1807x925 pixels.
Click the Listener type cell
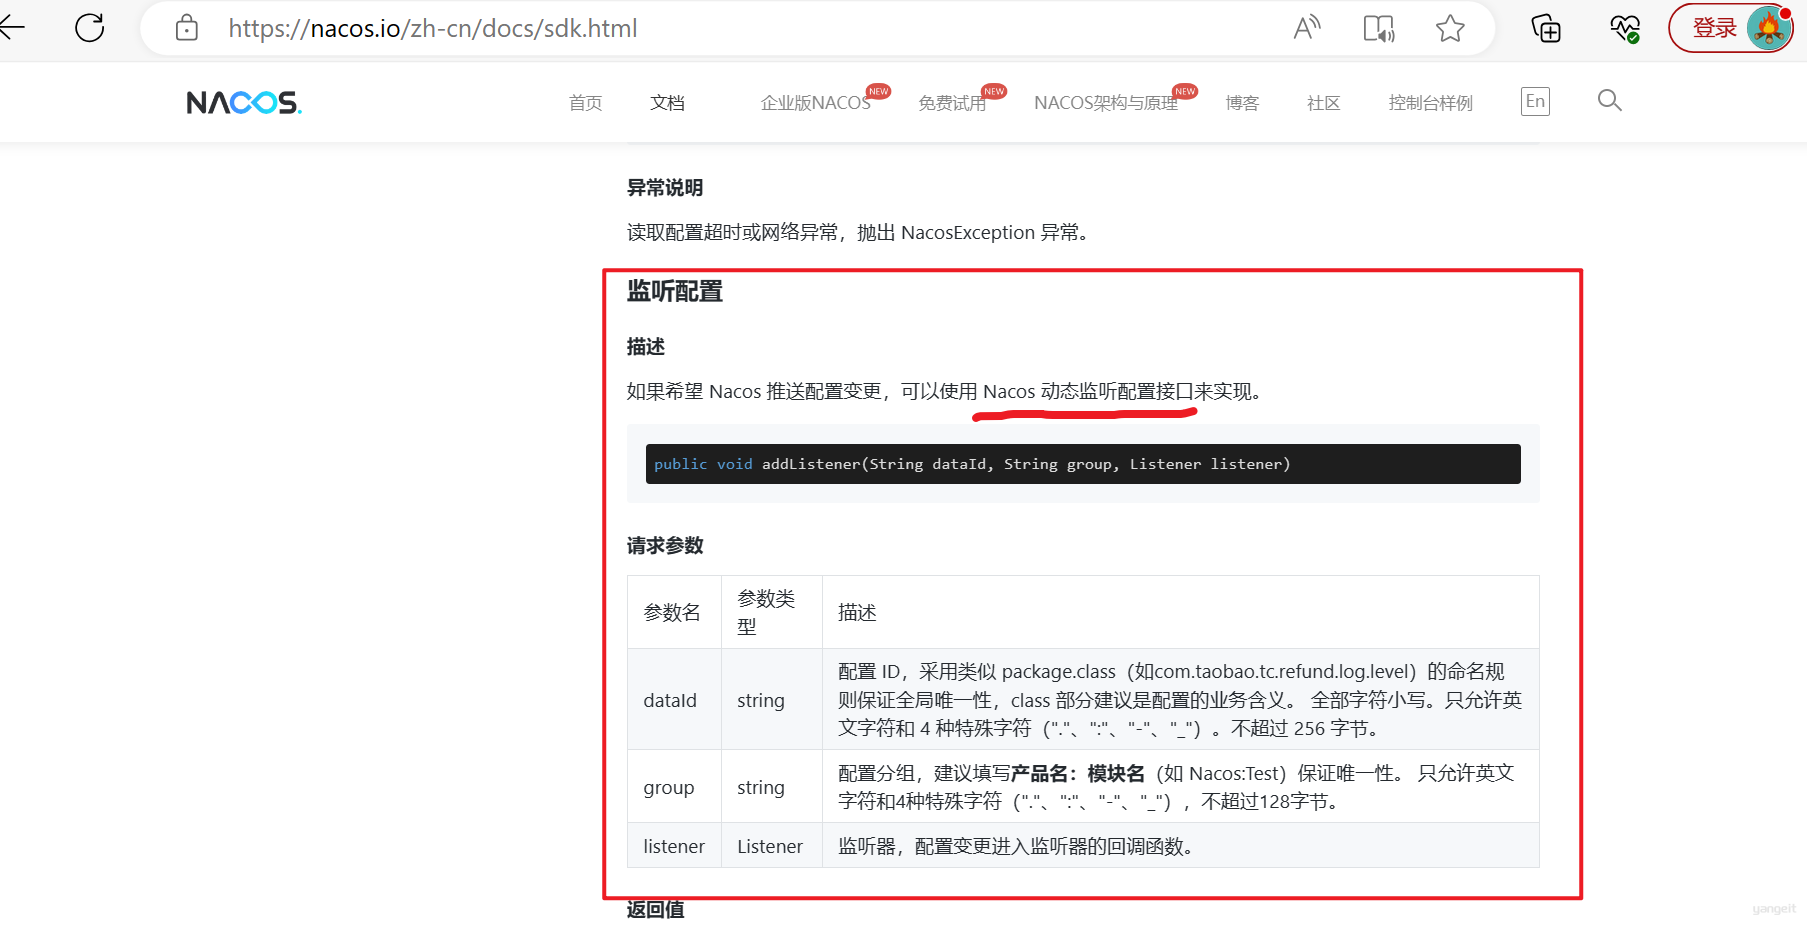coord(771,846)
